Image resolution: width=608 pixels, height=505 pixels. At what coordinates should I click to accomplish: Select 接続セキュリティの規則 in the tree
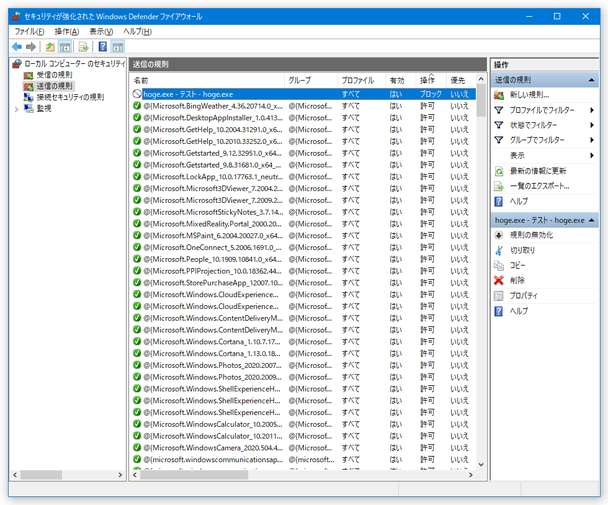[x=64, y=97]
